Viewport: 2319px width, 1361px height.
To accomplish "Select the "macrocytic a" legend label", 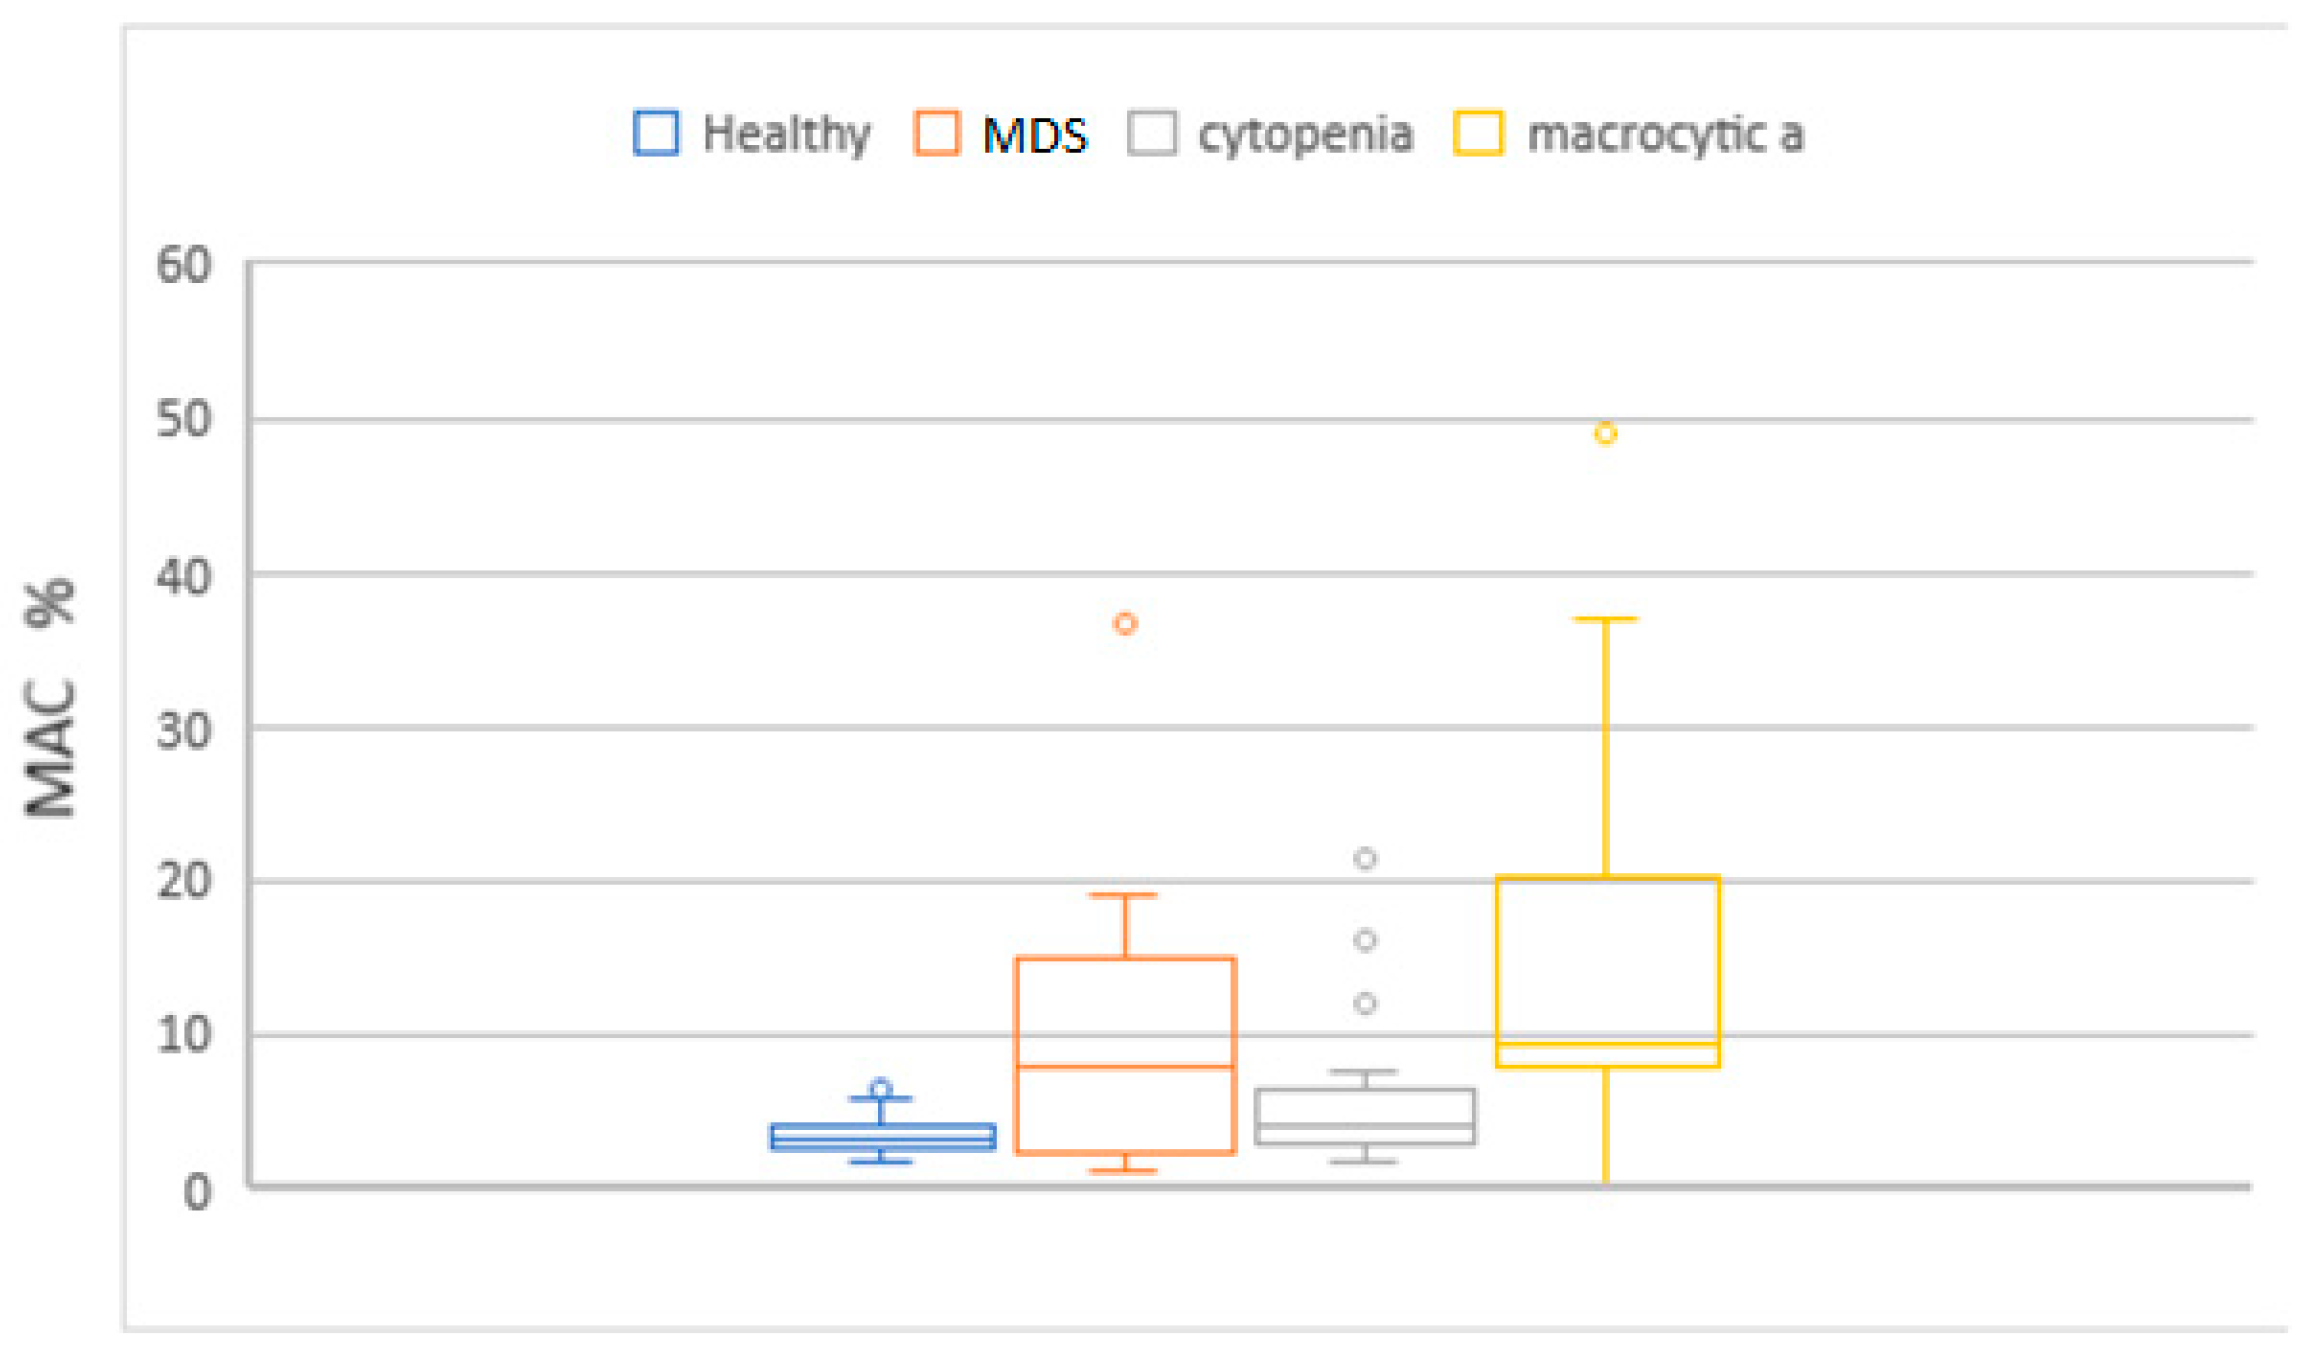I will click(x=1665, y=135).
